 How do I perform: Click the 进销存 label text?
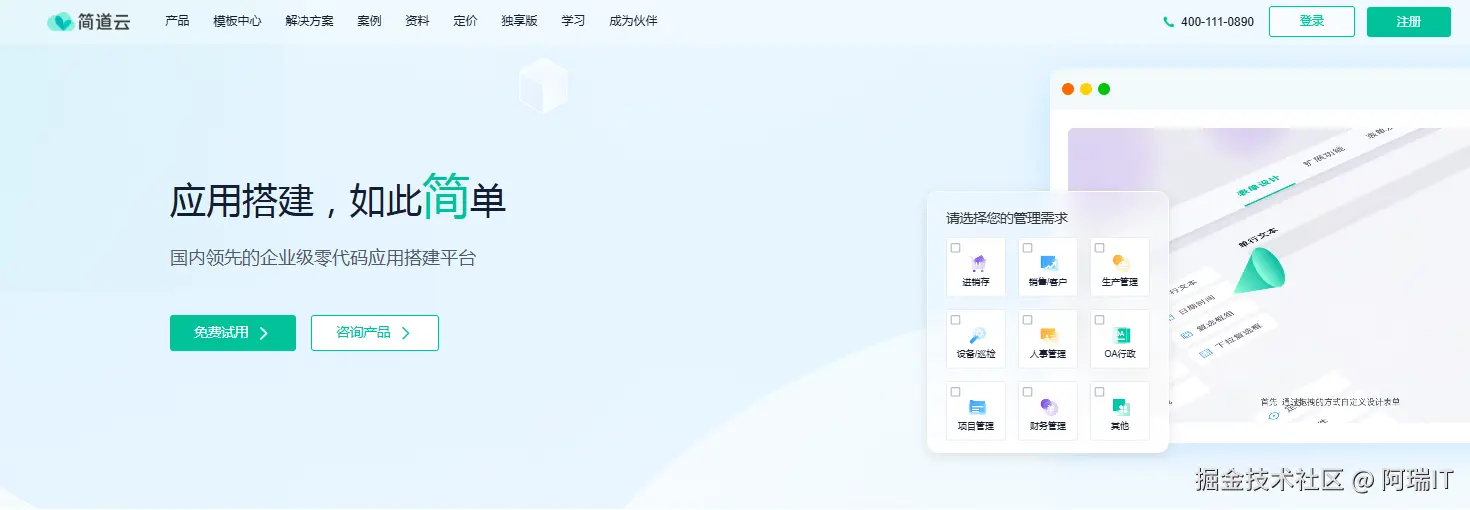[976, 283]
